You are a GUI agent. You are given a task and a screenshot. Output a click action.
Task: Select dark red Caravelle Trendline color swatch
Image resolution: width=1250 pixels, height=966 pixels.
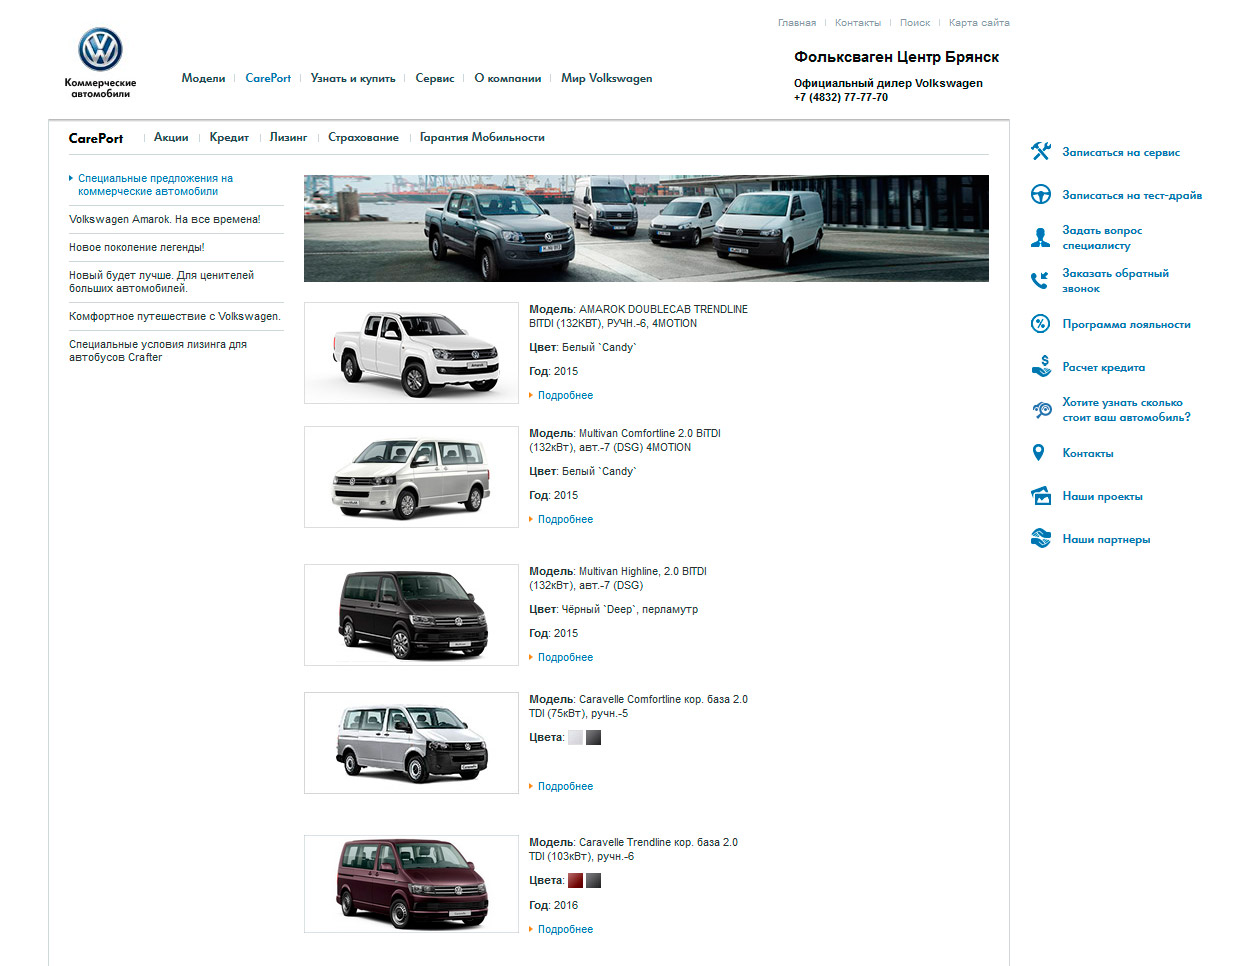tap(575, 881)
